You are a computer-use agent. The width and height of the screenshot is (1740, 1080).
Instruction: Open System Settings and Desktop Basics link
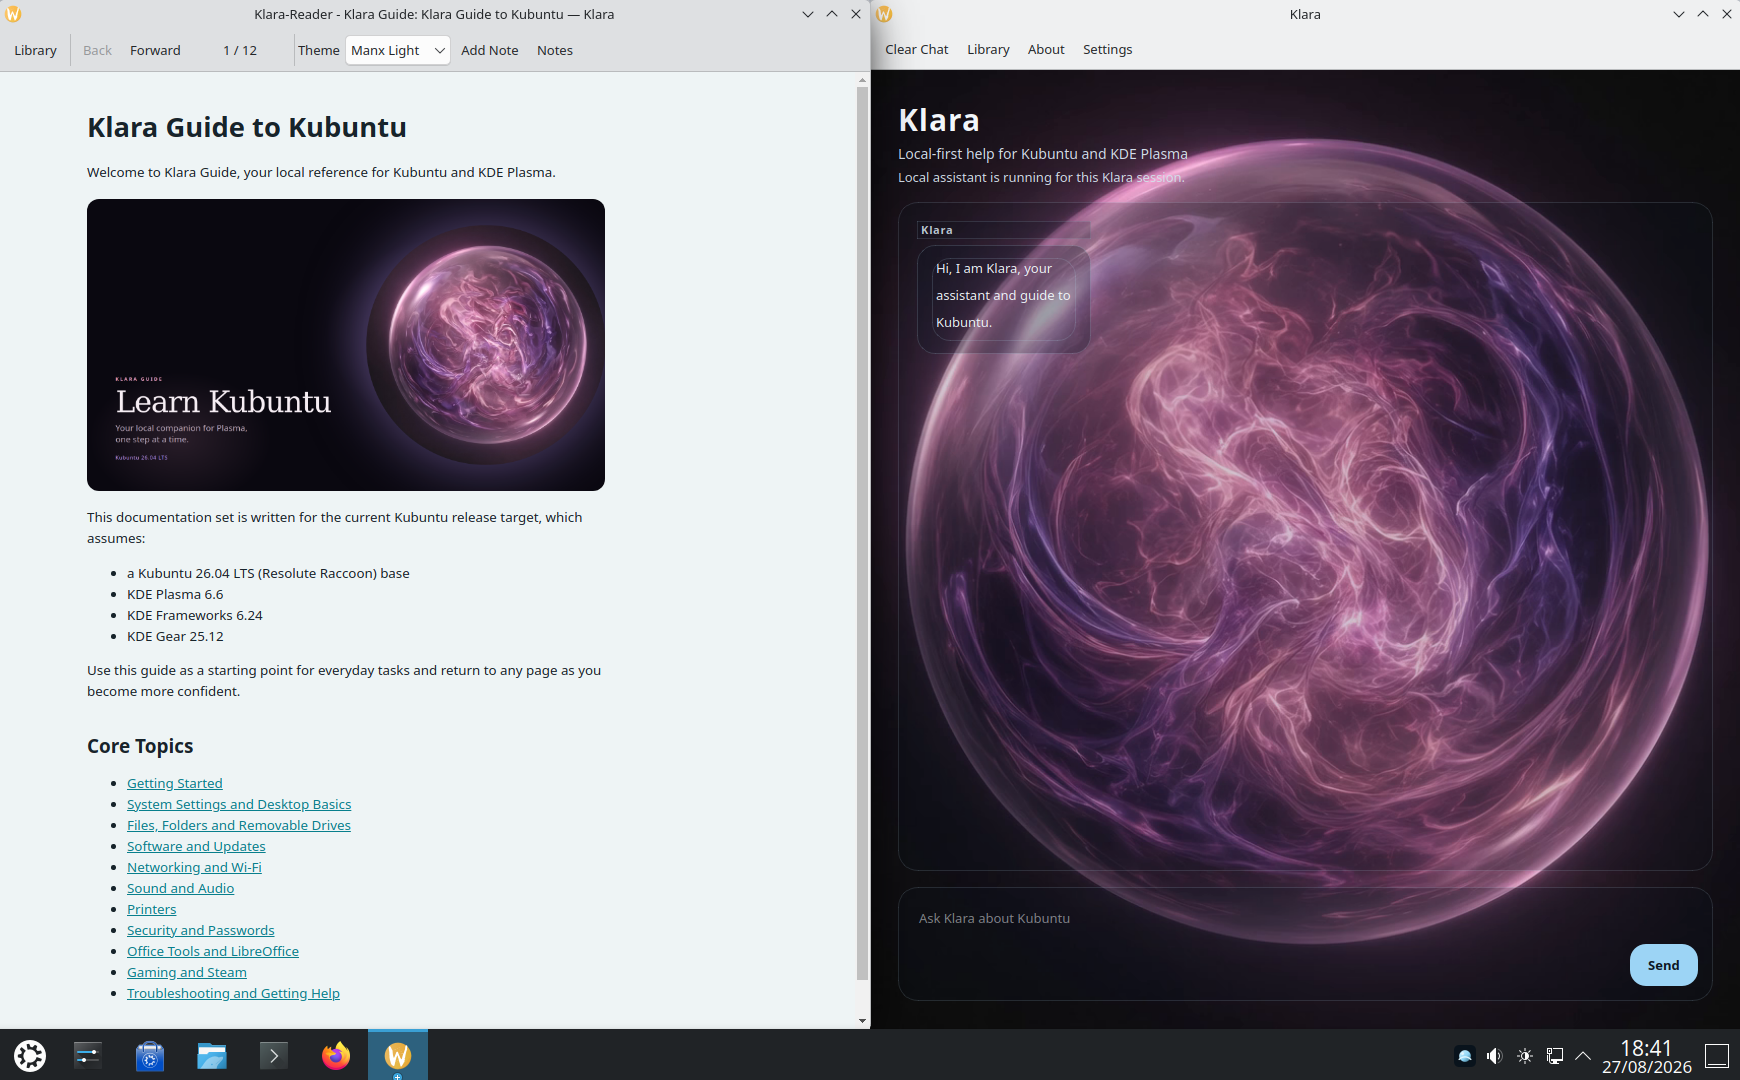[239, 804]
